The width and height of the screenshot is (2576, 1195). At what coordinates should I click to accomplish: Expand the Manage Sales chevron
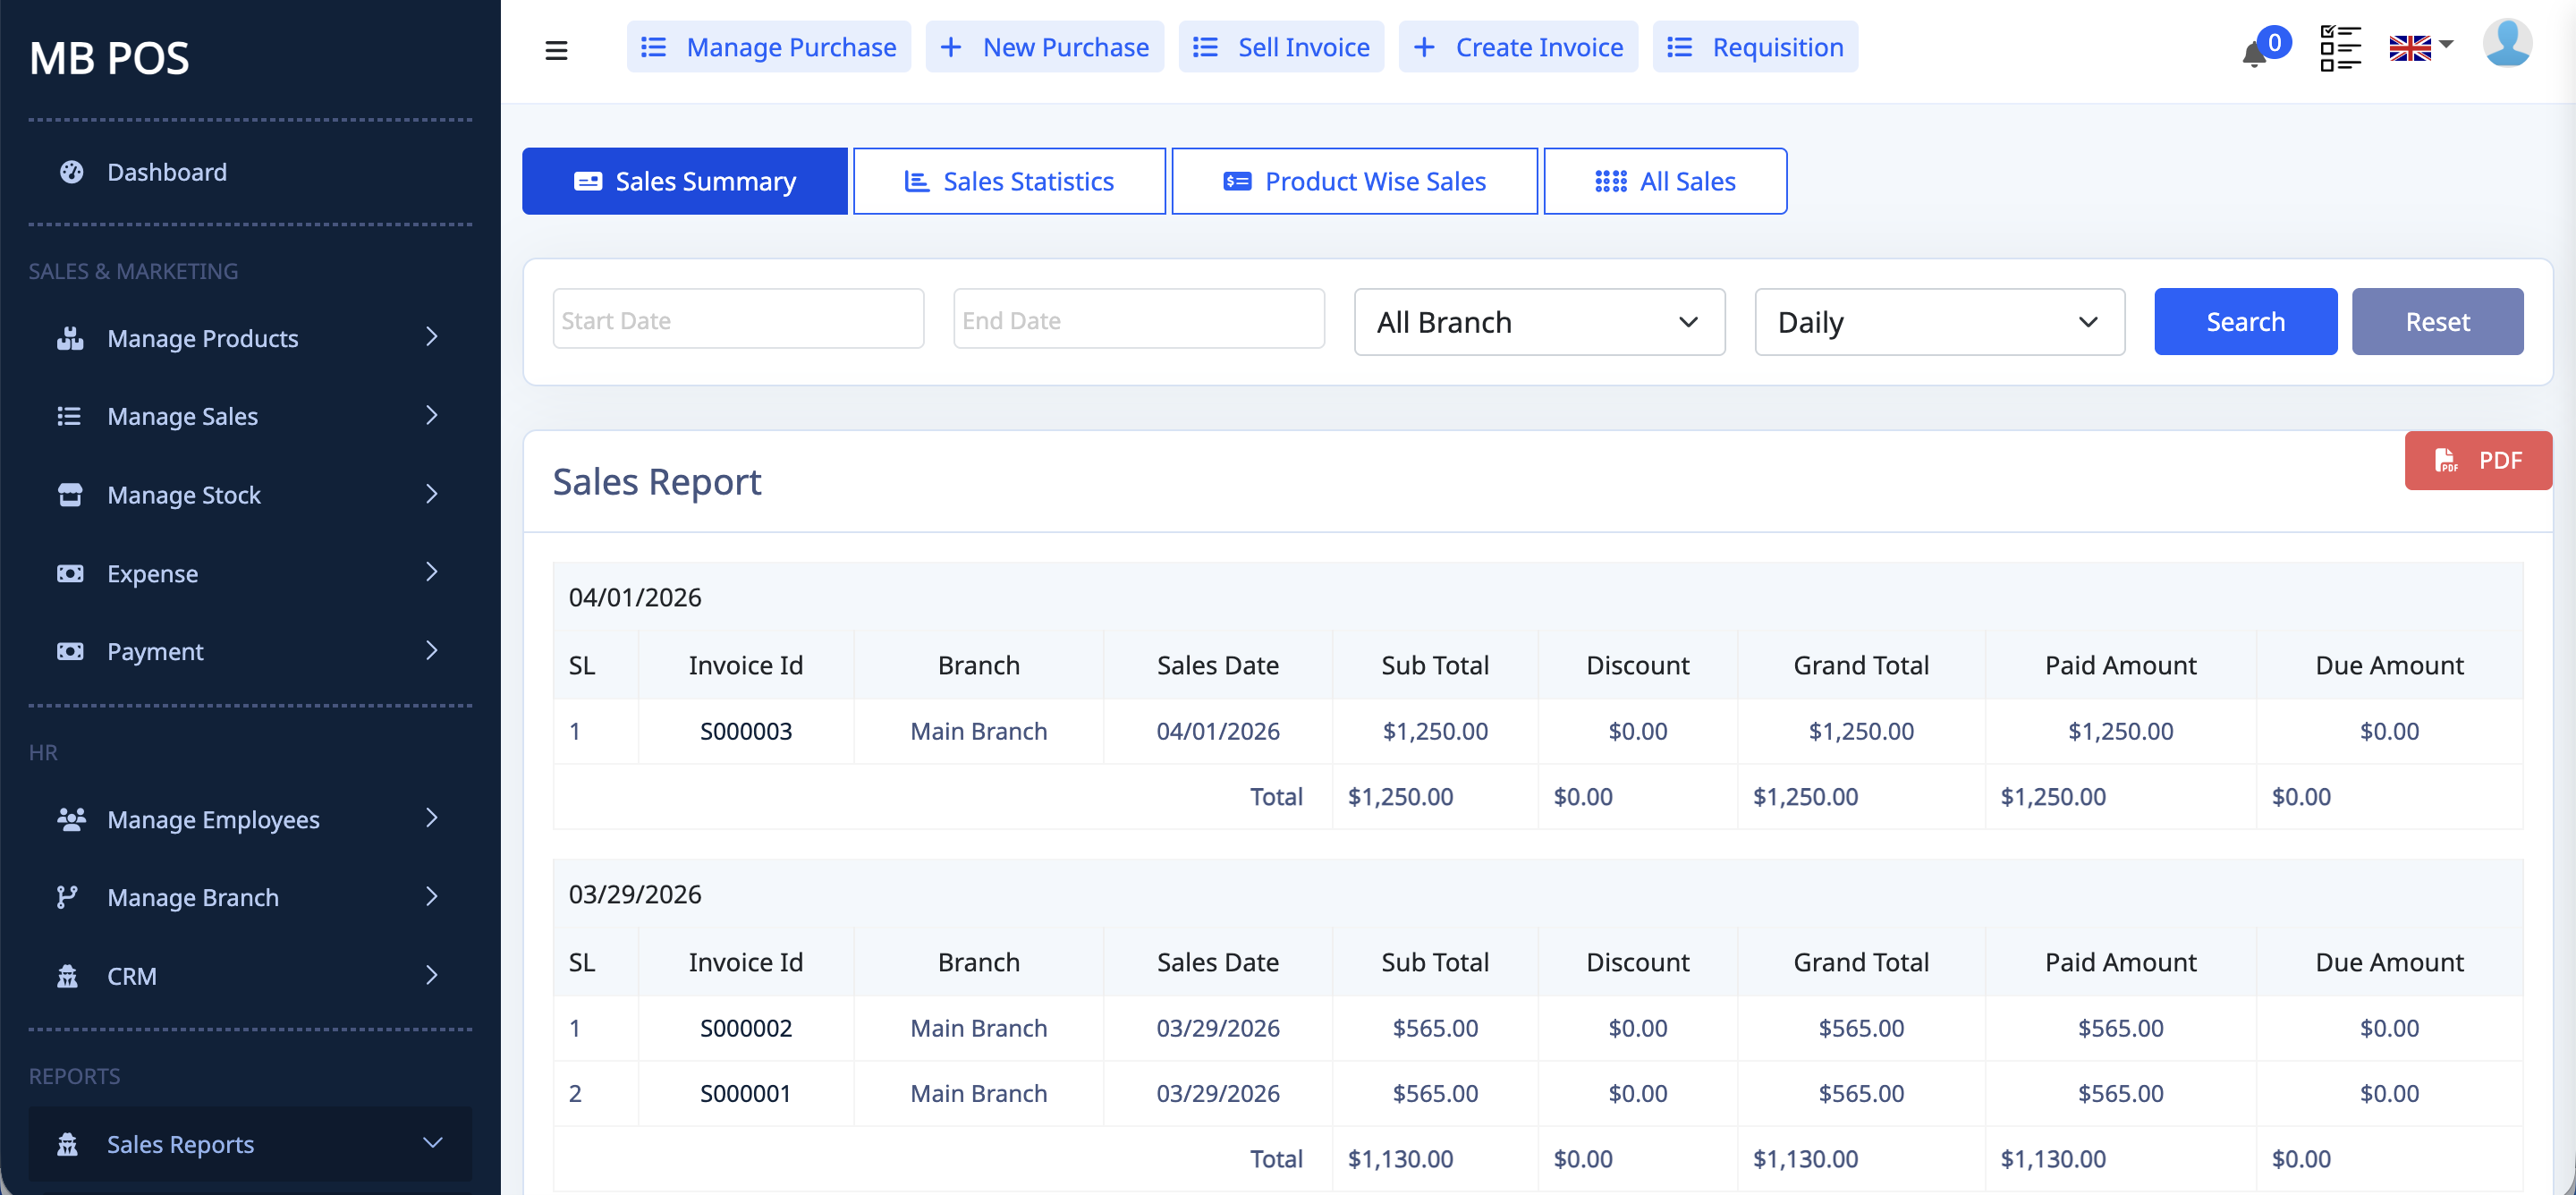click(x=432, y=415)
